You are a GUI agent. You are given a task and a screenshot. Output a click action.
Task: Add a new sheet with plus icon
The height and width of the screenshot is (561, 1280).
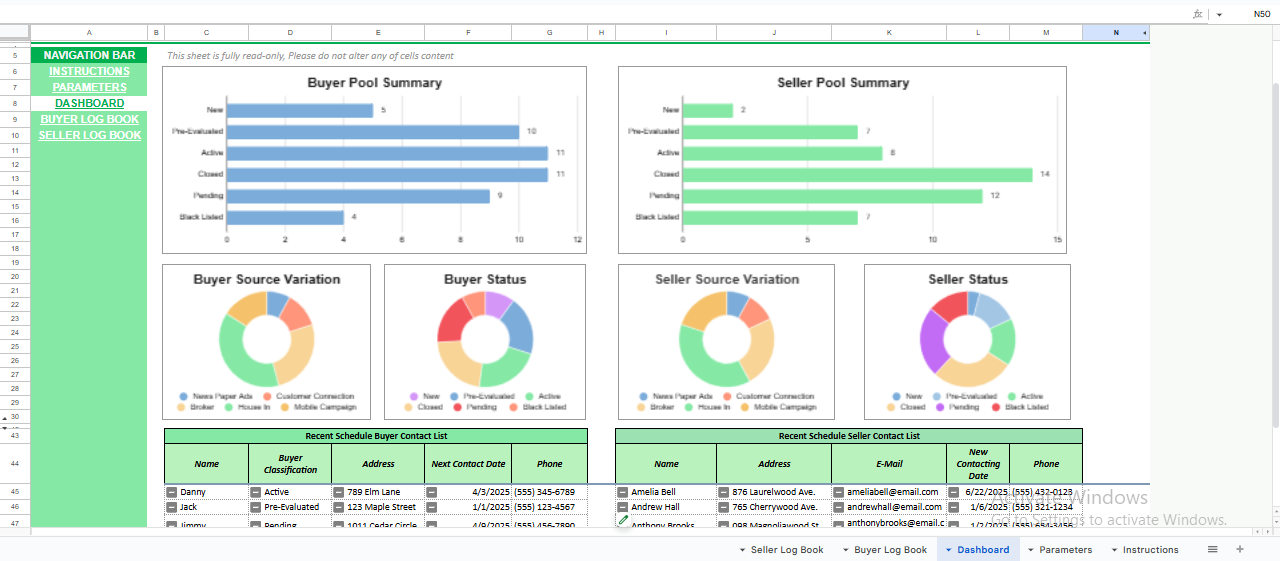pyautogui.click(x=1240, y=549)
